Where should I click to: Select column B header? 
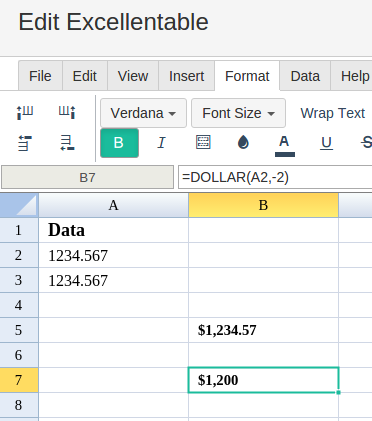pyautogui.click(x=263, y=205)
